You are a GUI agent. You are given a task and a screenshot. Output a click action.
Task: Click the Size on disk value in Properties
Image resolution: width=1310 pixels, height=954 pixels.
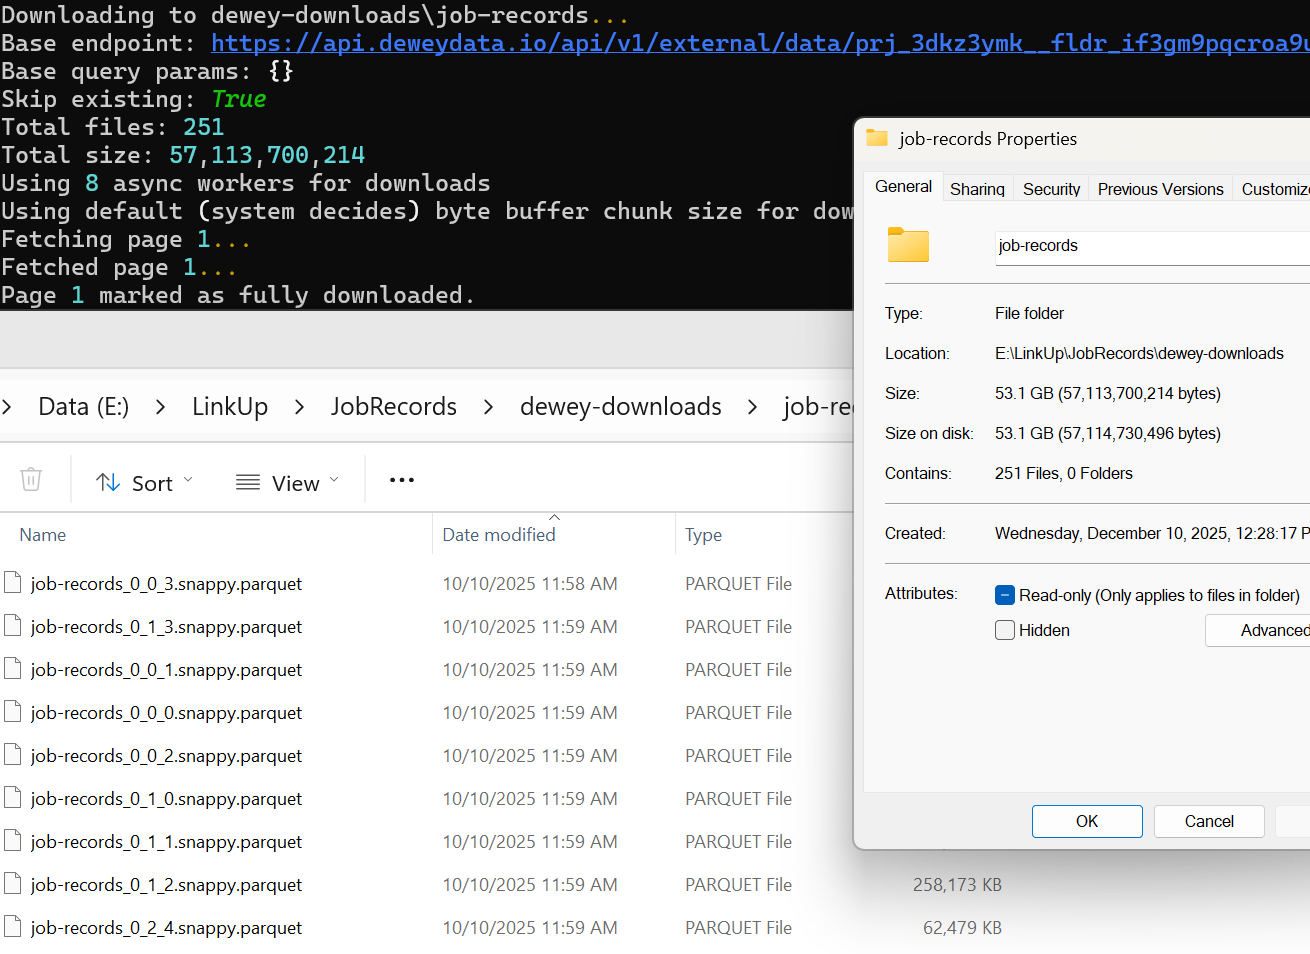coord(1107,433)
